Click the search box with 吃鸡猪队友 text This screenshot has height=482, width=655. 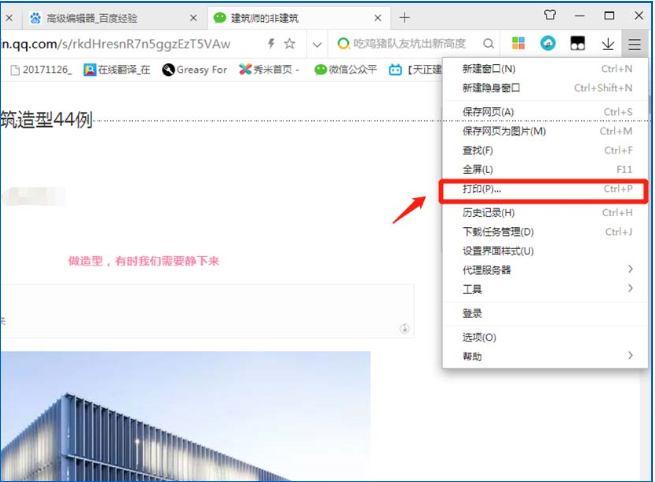(409, 43)
